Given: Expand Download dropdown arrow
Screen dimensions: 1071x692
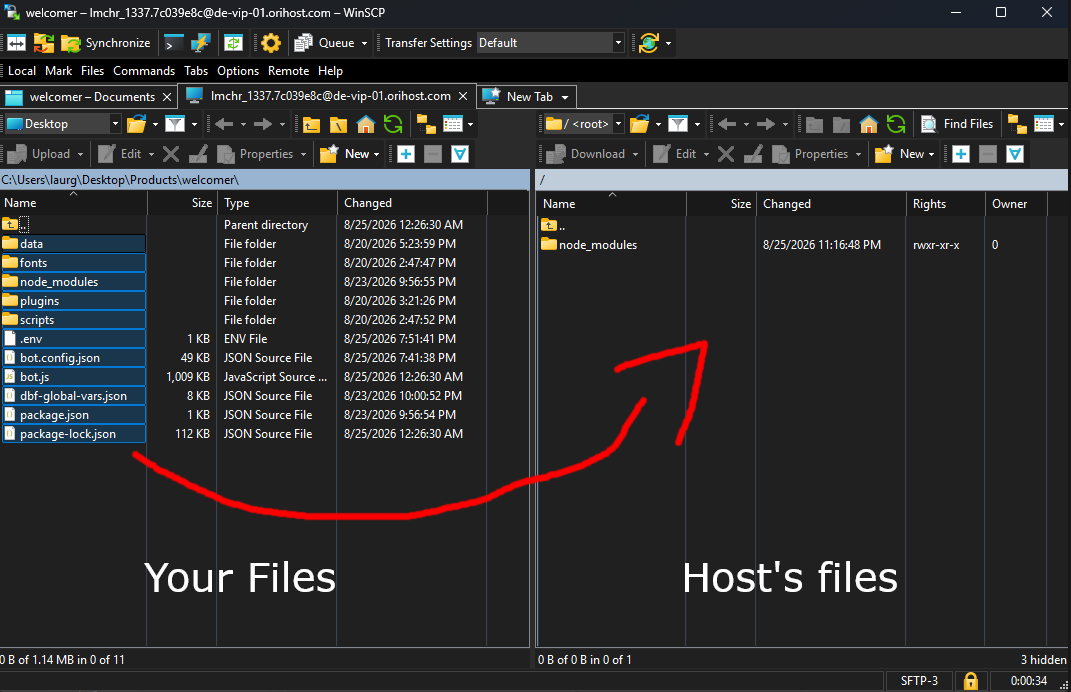Looking at the screenshot, I should coord(635,154).
